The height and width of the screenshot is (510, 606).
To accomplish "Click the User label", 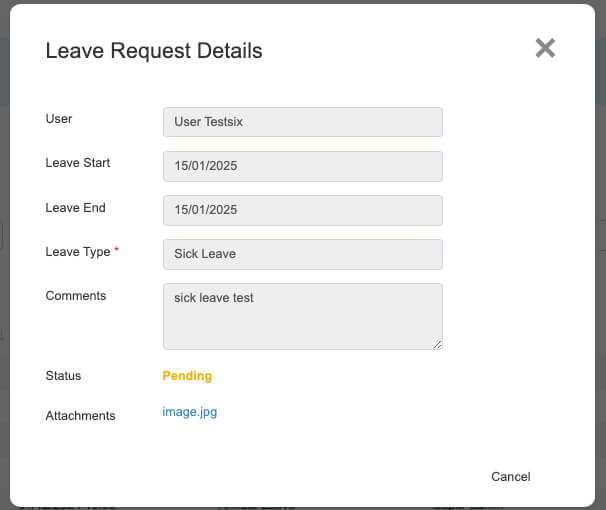I will click(59, 119).
